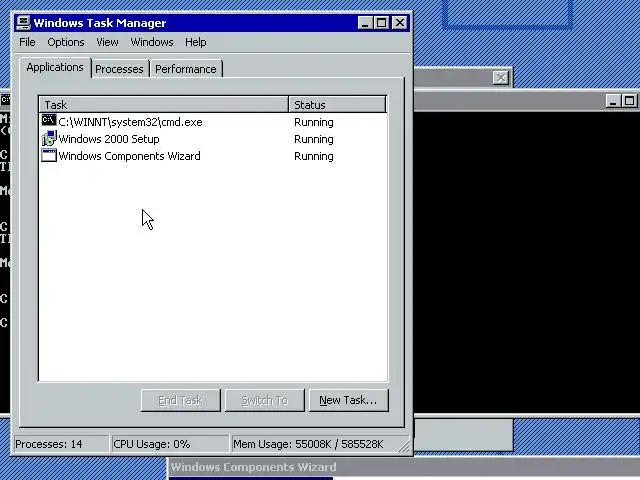Select the Windows 2000 Setup task name
This screenshot has height=480, width=640.
point(109,139)
